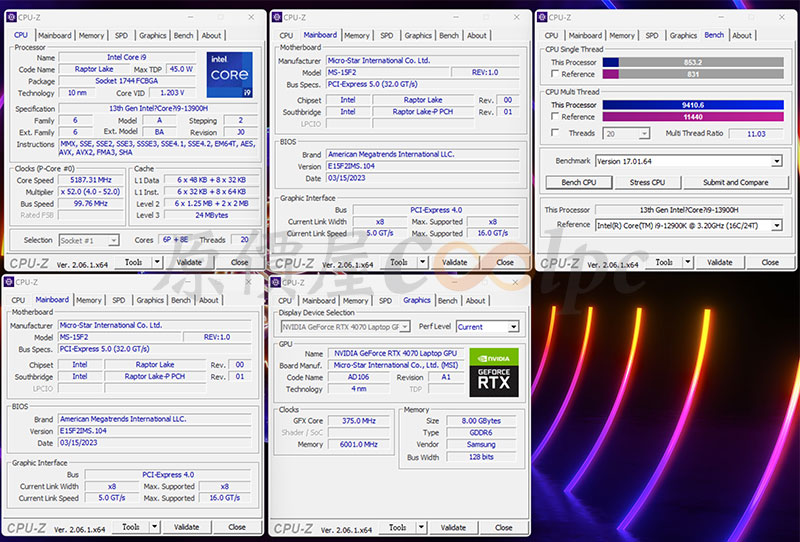Viewport: 800px width, 542px height.
Task: Click the Max TDP value 45.0 W
Action: 181,69
